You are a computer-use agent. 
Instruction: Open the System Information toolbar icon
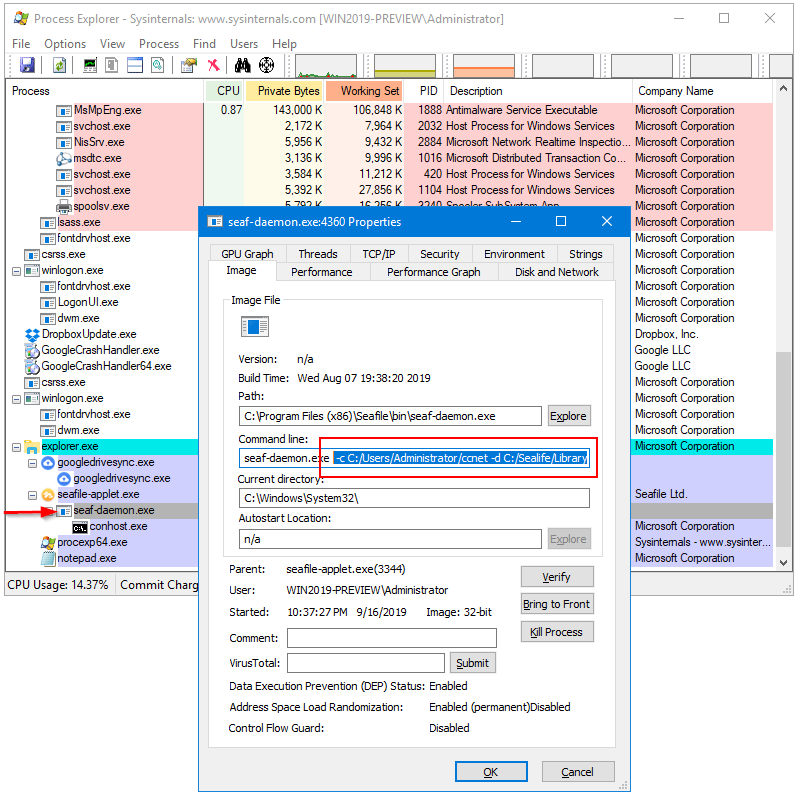(x=90, y=65)
